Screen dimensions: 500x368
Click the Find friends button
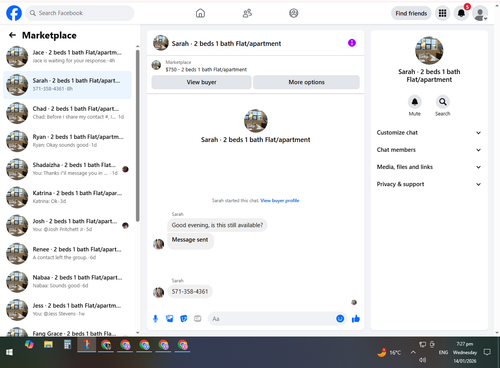(x=411, y=13)
